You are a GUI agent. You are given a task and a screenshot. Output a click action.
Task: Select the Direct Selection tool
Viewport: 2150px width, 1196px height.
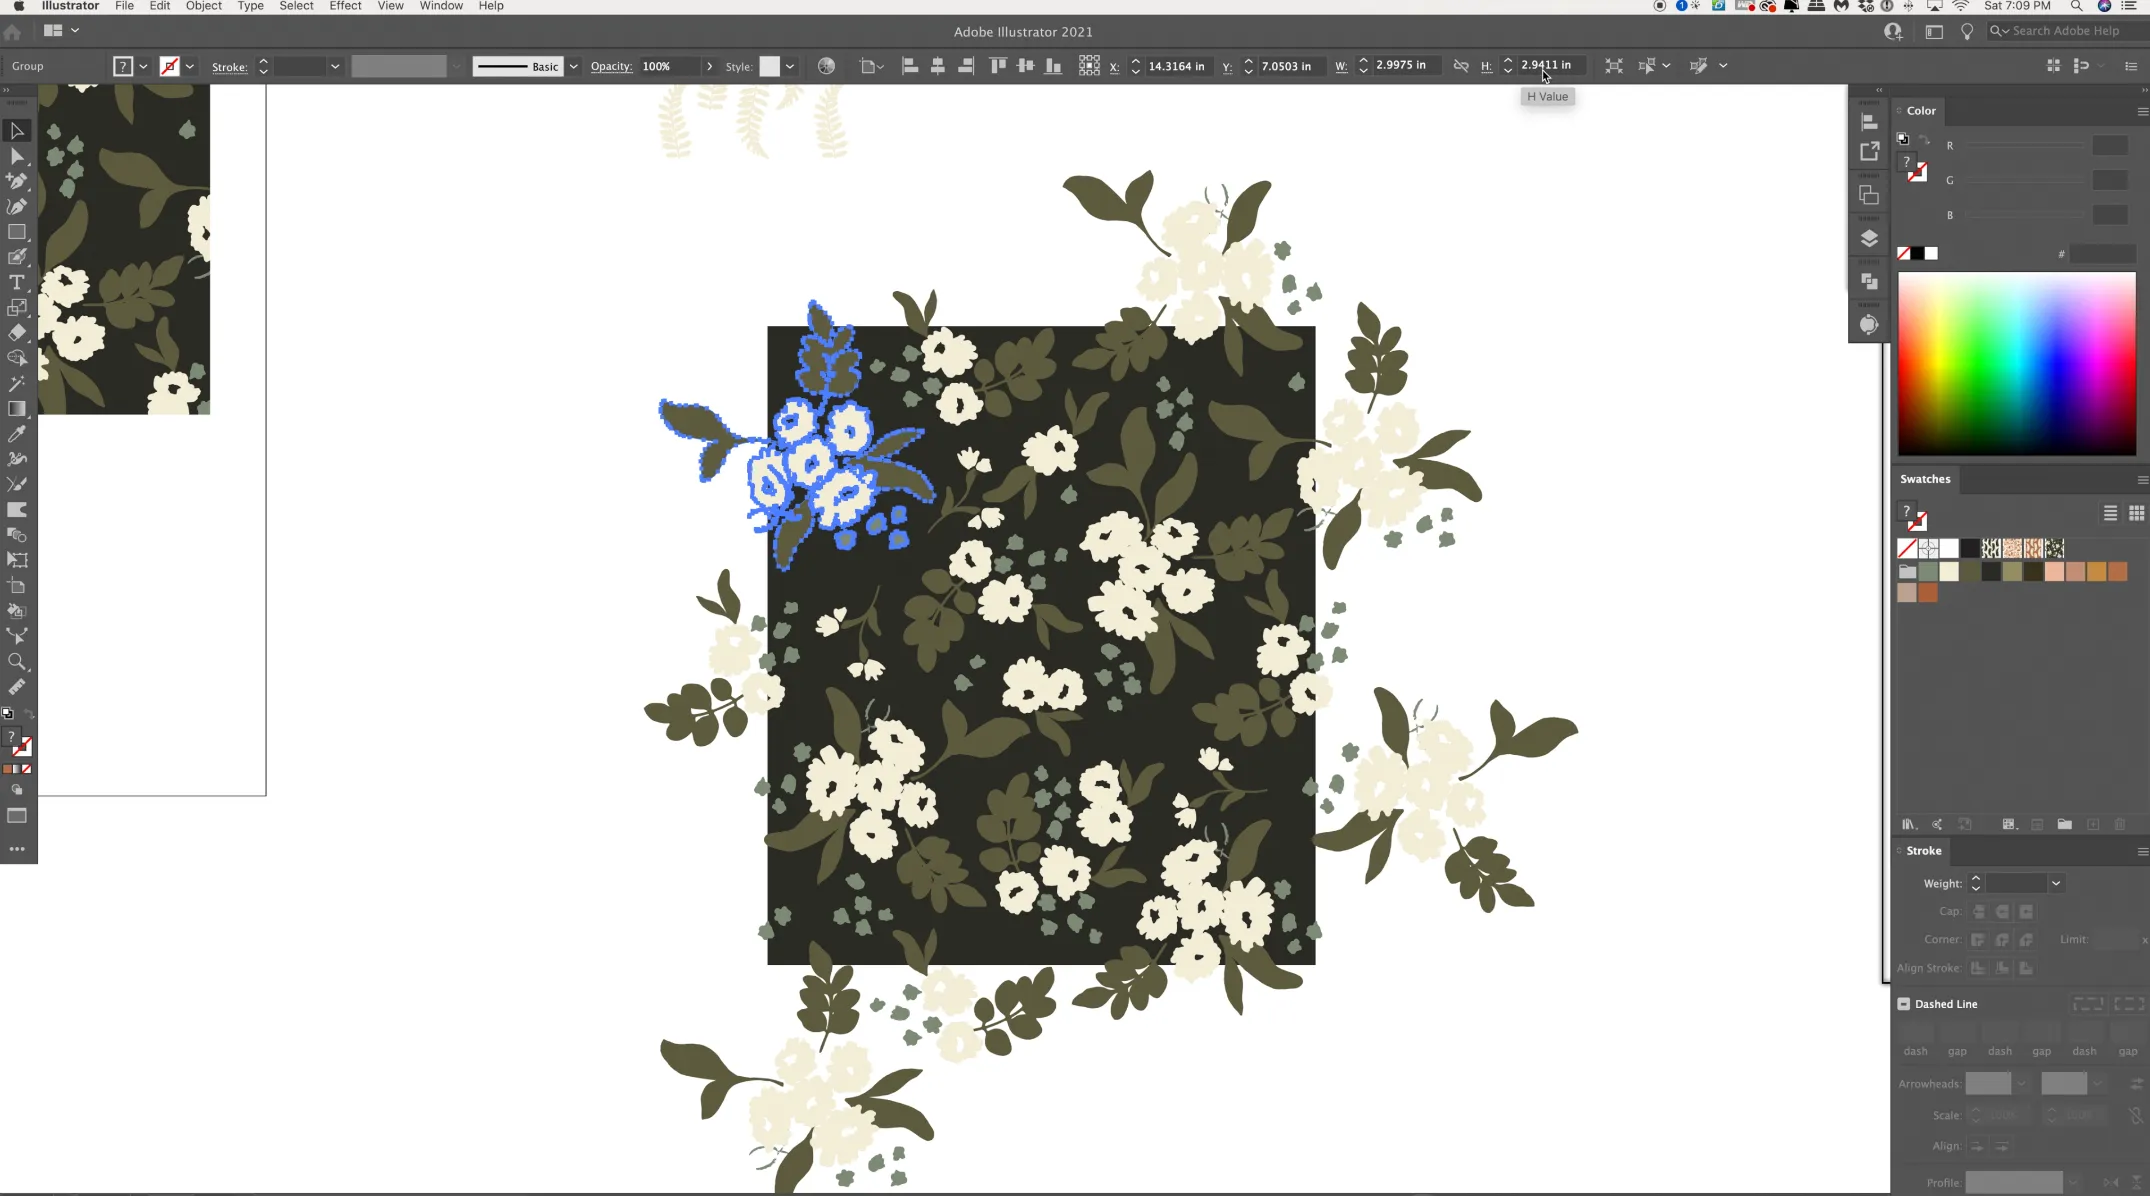pyautogui.click(x=17, y=156)
